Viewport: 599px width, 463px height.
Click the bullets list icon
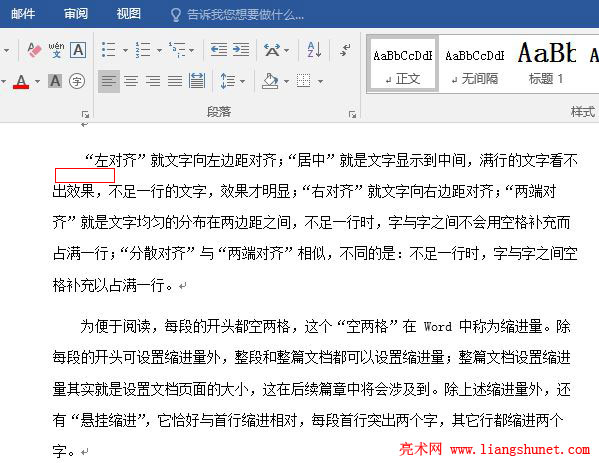tap(108, 50)
